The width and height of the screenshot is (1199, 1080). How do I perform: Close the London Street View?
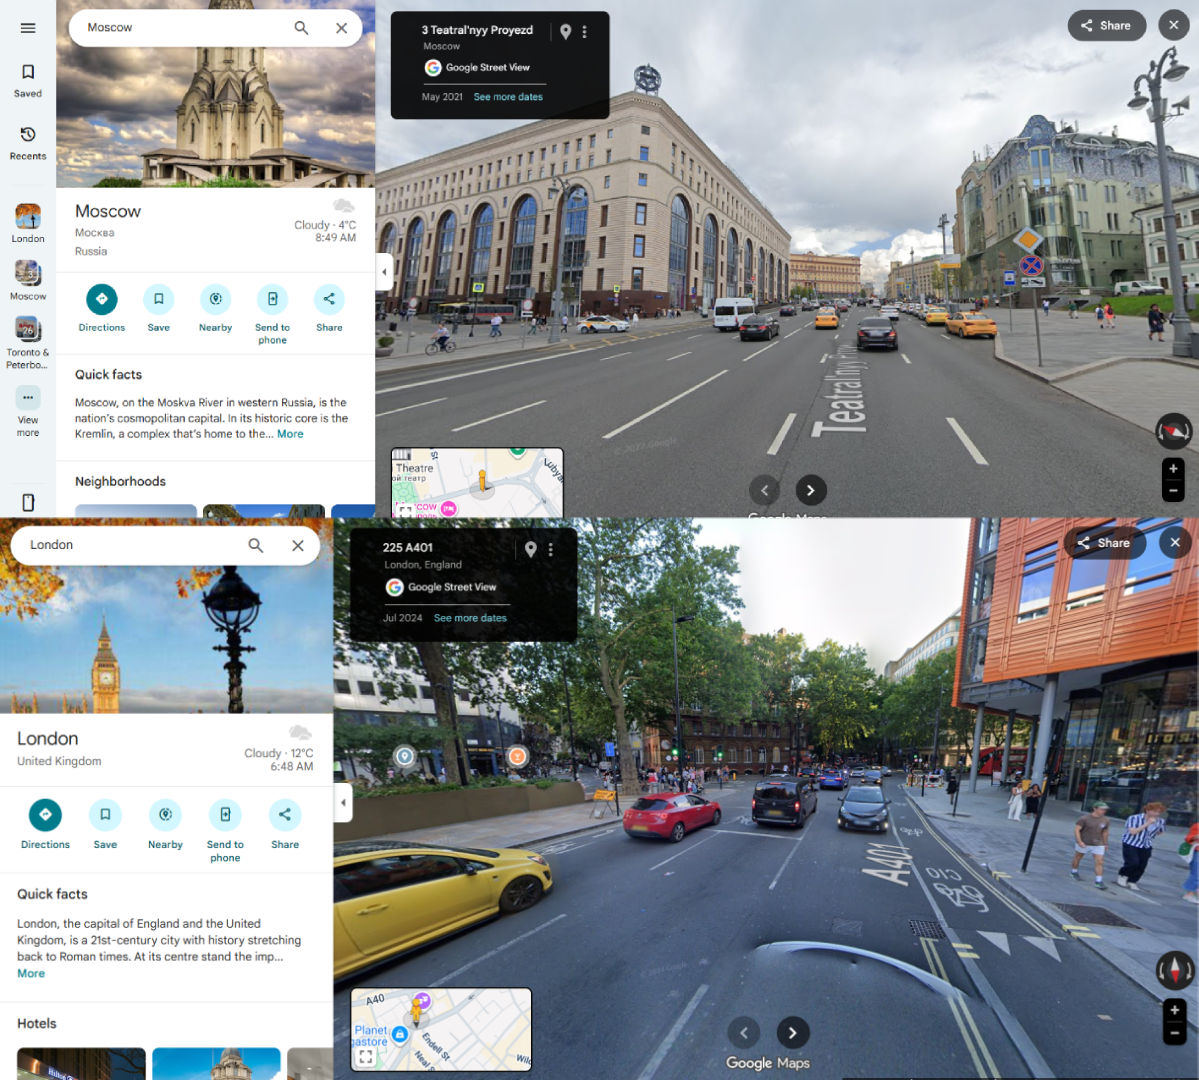coord(1175,543)
